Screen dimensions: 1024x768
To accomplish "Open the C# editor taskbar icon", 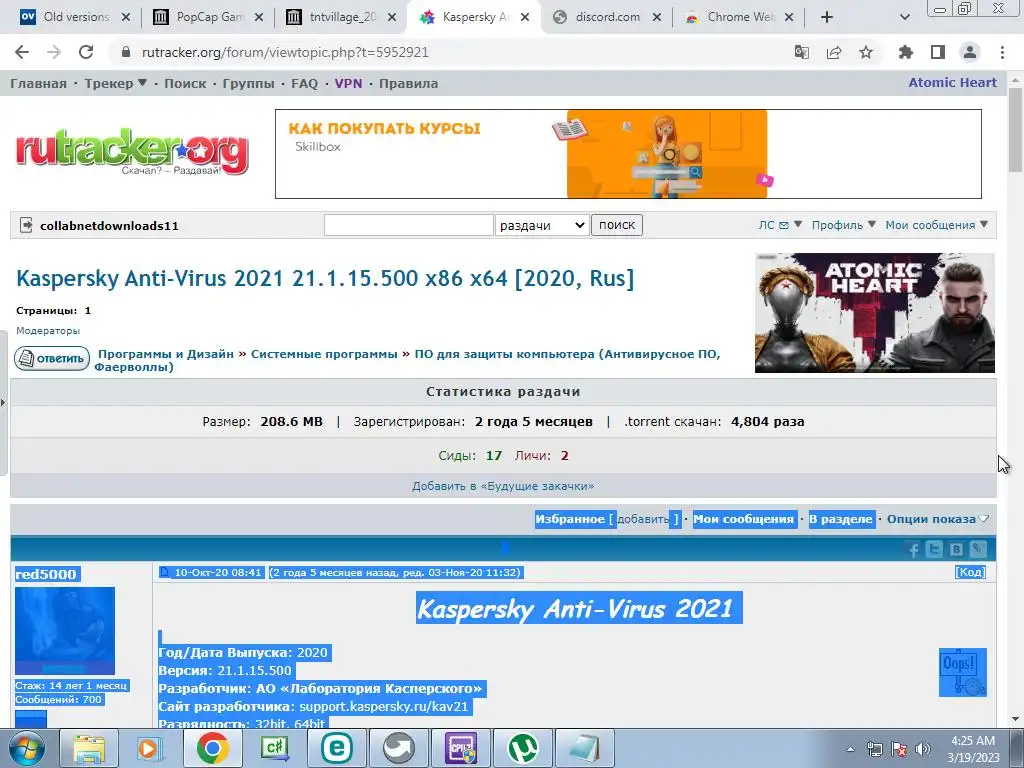I will pyautogui.click(x=274, y=748).
